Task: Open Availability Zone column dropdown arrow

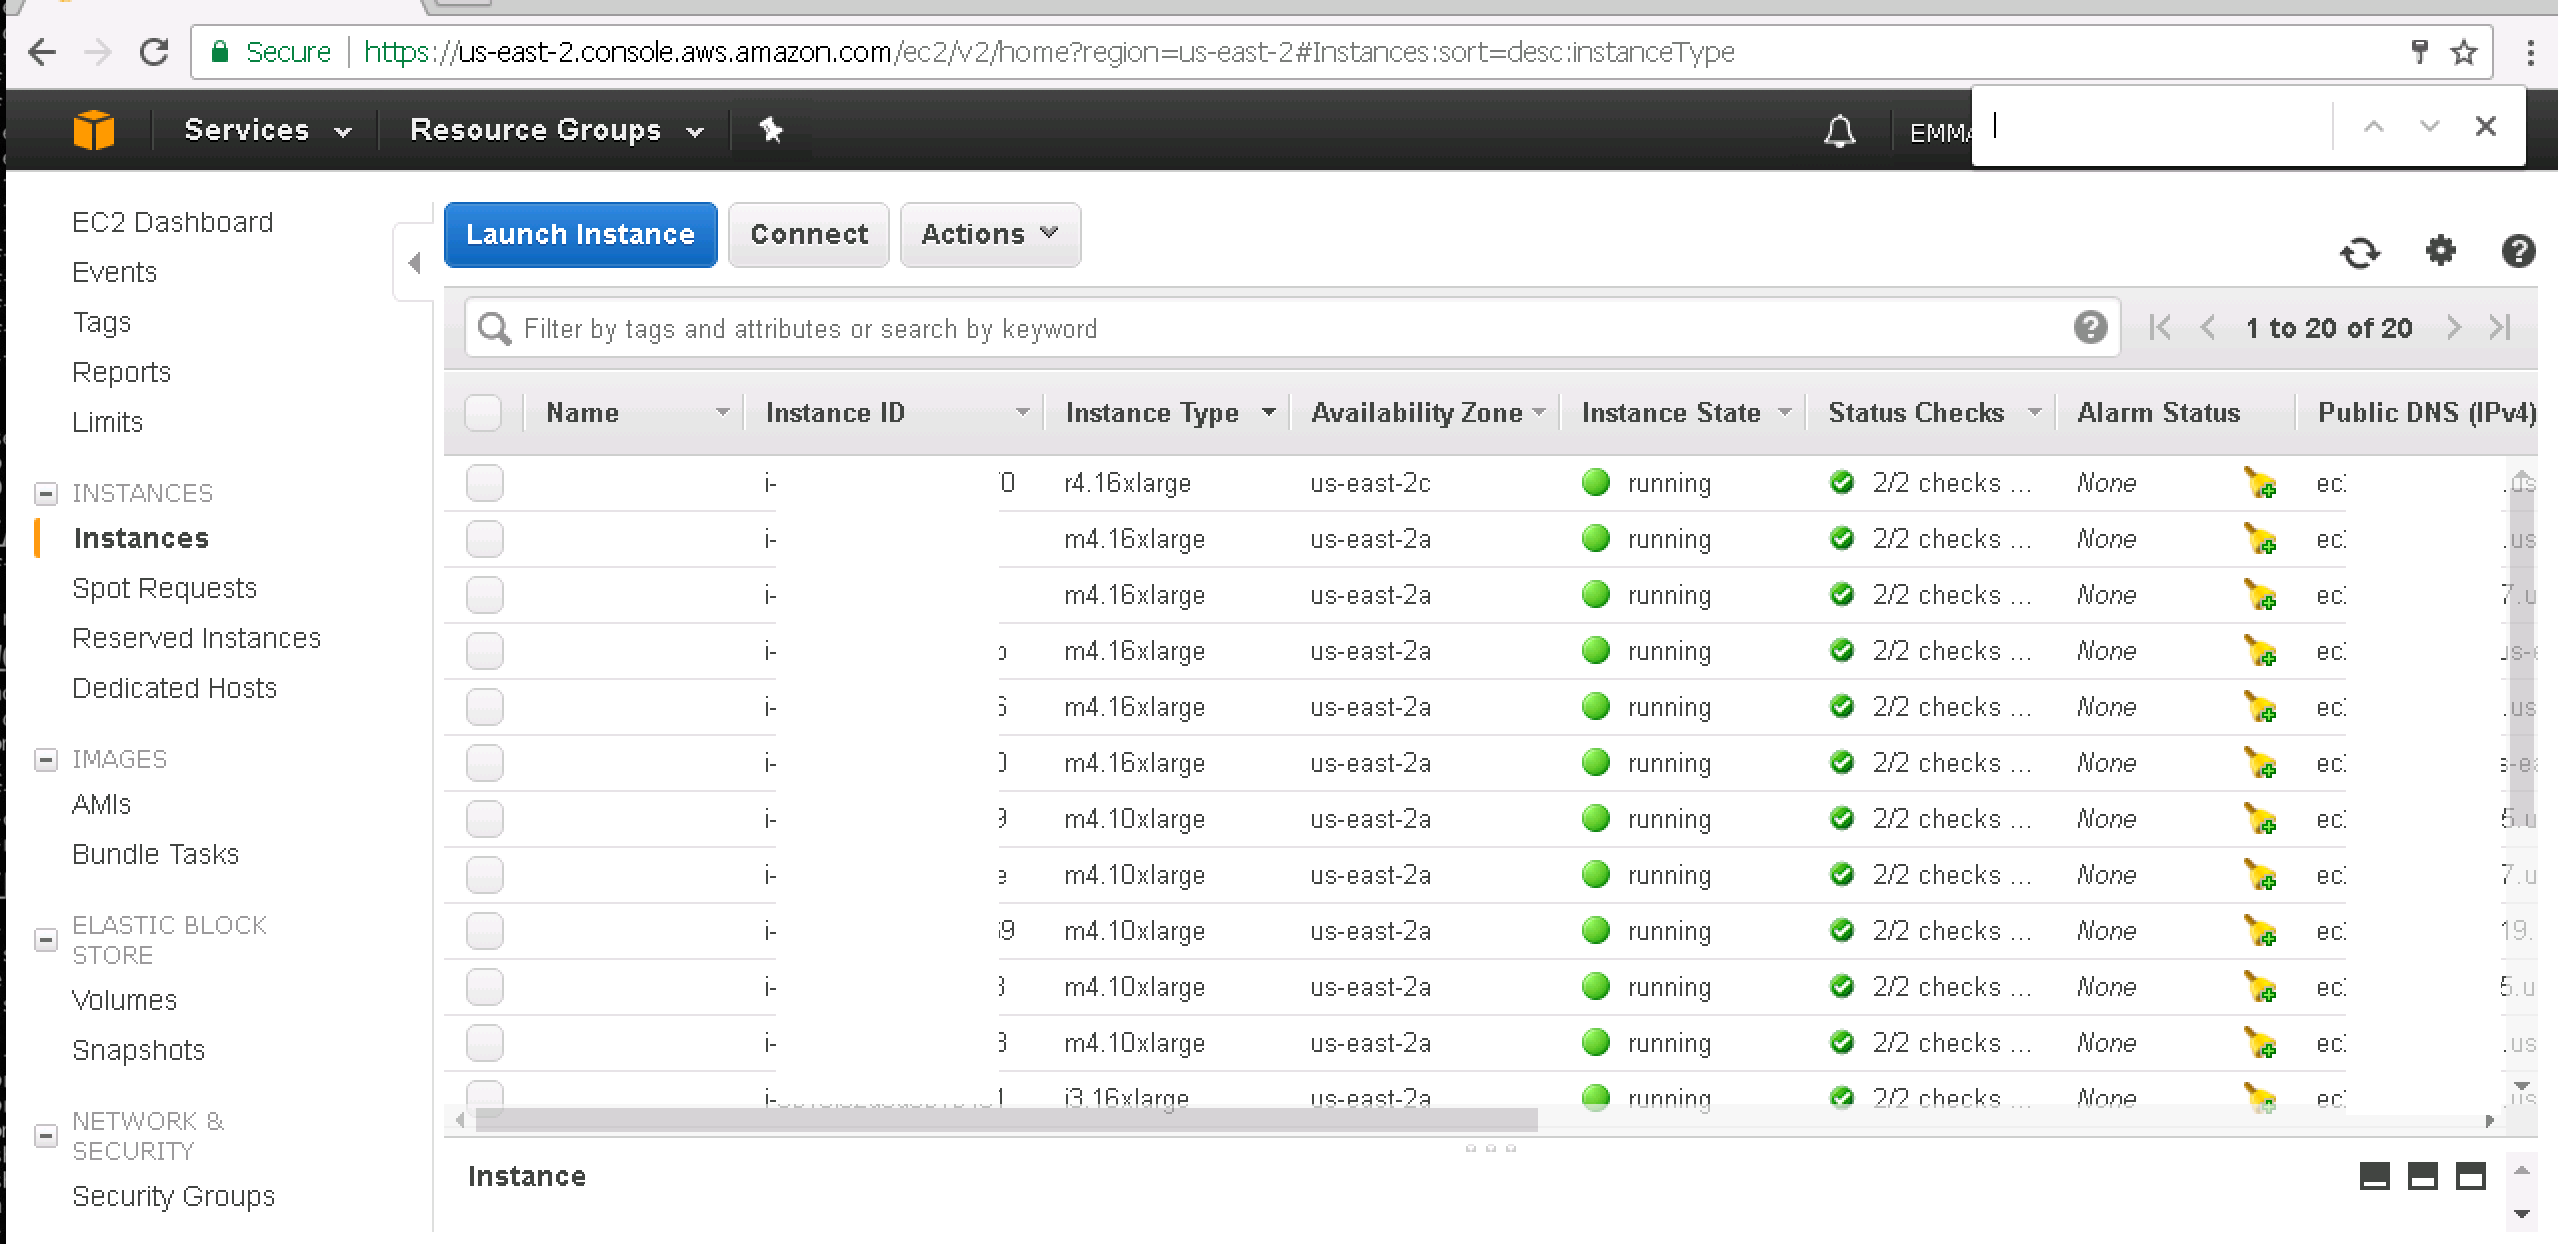Action: tap(1538, 412)
